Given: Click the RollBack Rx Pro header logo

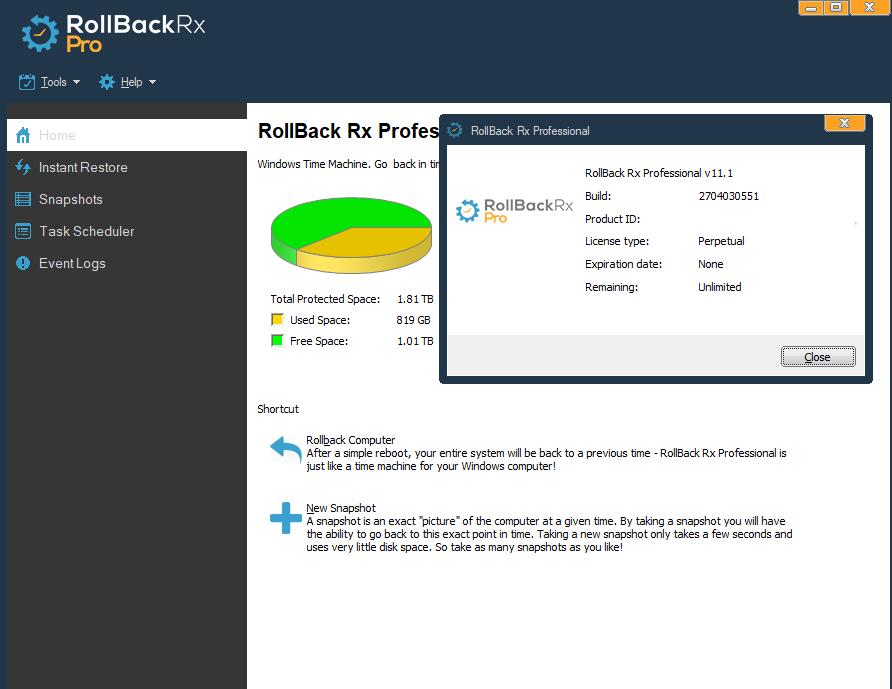Looking at the screenshot, I should tap(113, 34).
